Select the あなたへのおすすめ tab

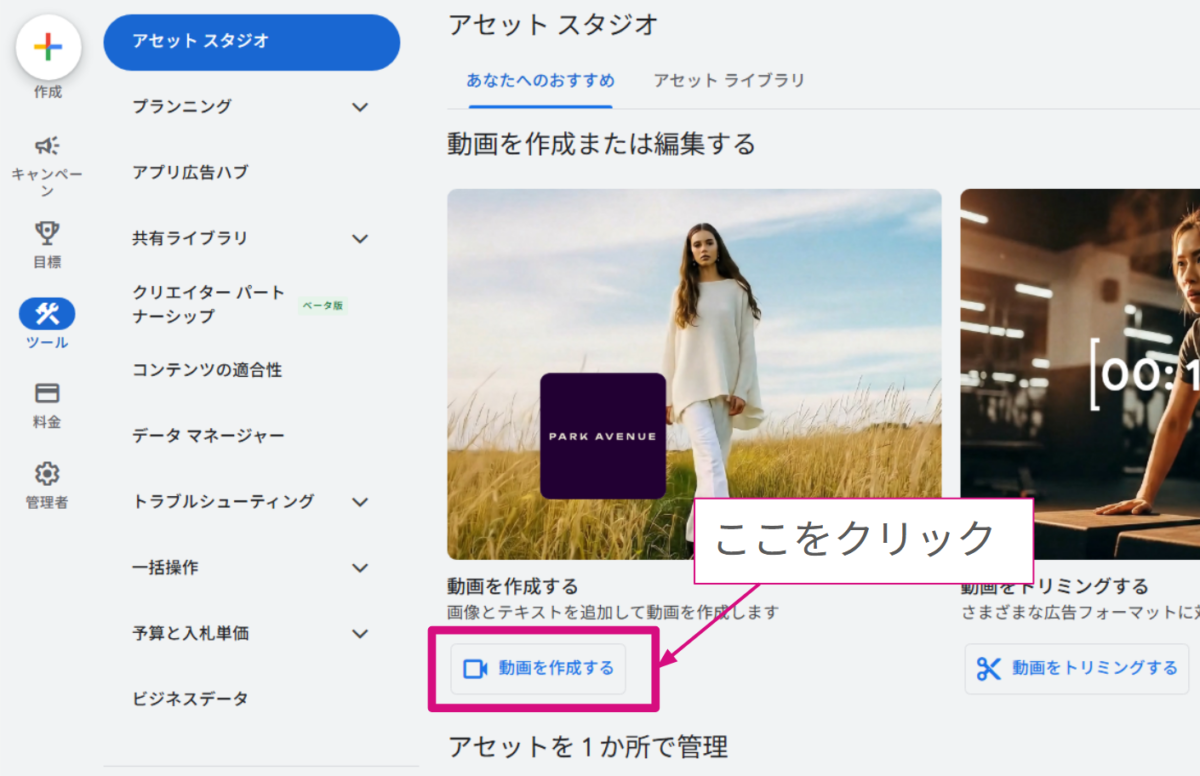tap(540, 80)
